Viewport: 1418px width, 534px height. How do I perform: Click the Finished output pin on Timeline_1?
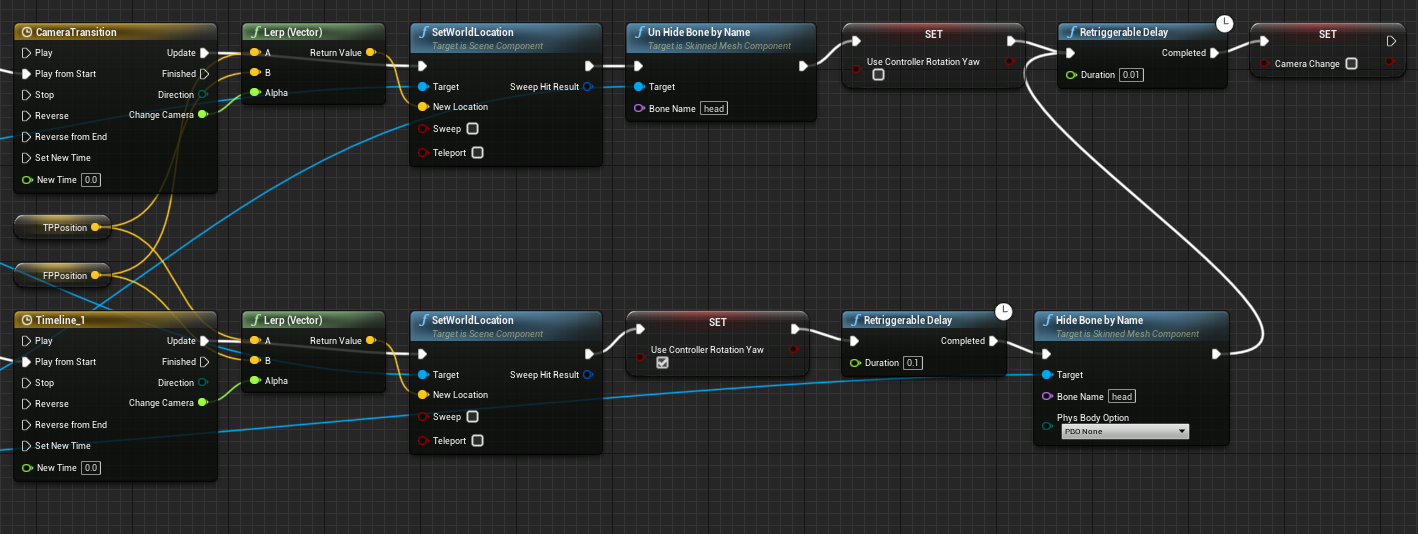[x=204, y=362]
